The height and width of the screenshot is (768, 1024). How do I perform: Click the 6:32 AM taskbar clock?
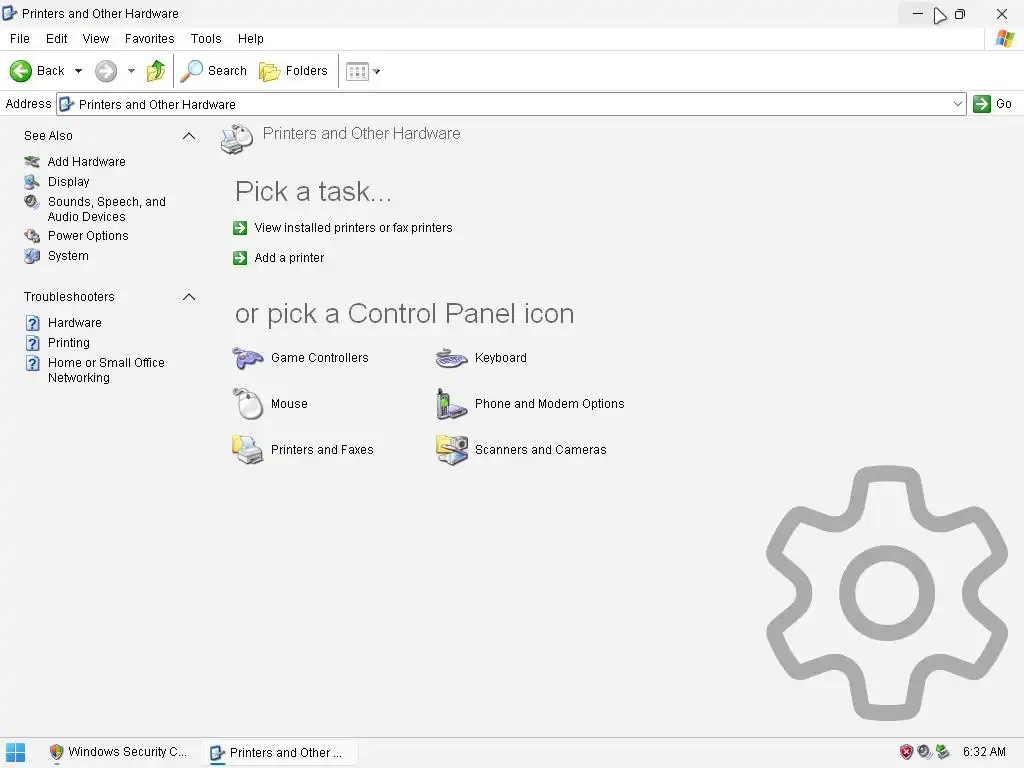tap(984, 752)
